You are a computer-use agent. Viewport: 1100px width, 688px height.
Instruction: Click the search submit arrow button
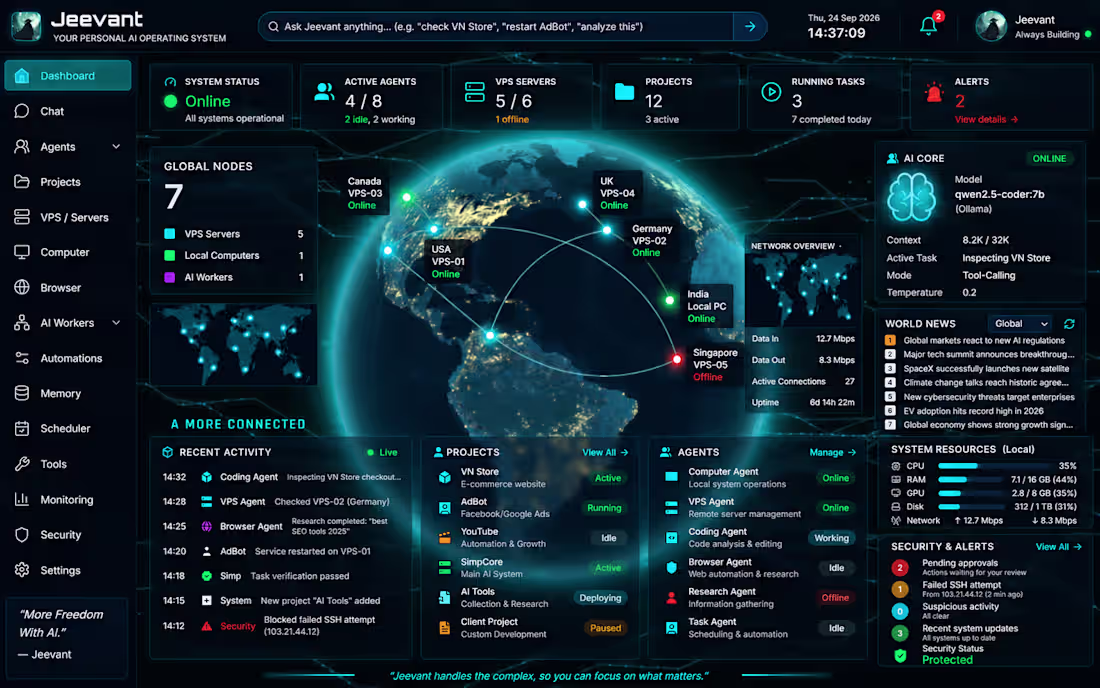click(x=750, y=27)
